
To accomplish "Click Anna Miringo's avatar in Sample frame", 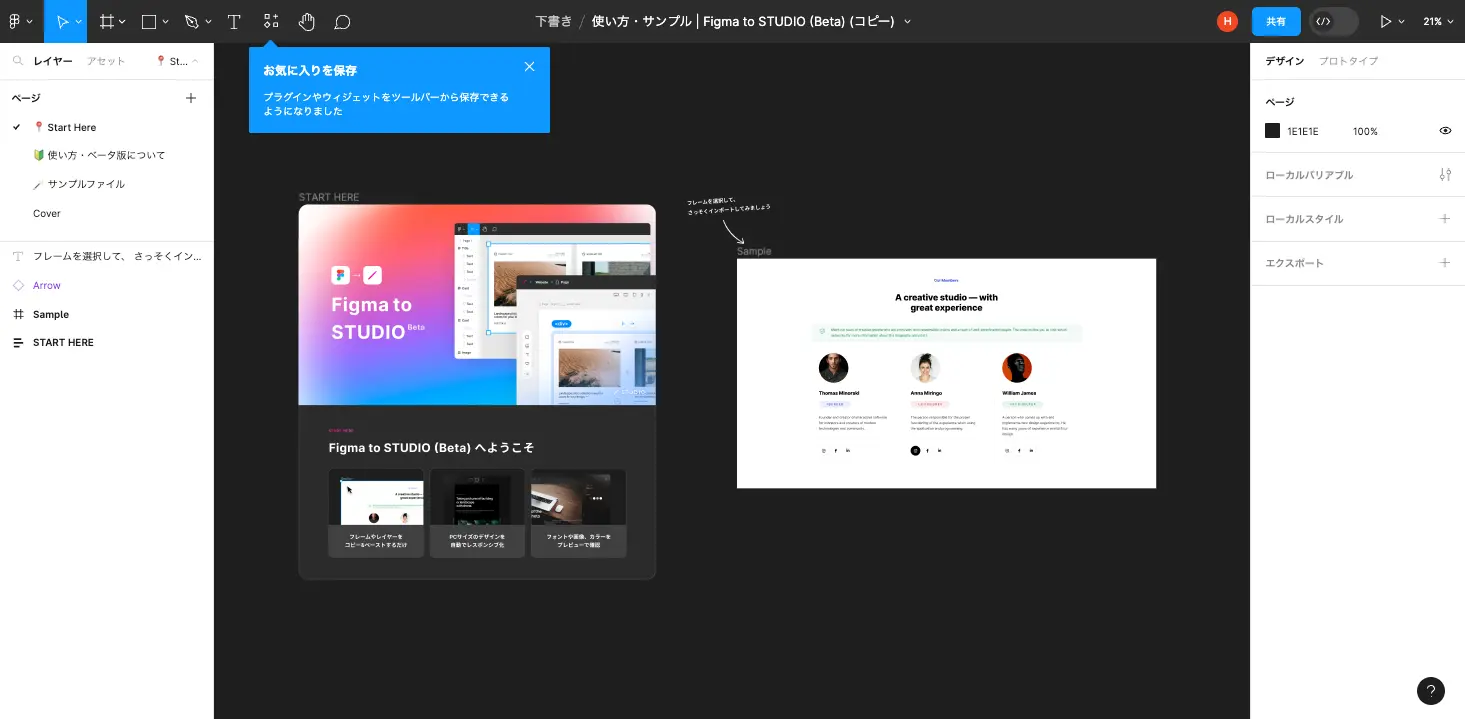I will click(925, 368).
